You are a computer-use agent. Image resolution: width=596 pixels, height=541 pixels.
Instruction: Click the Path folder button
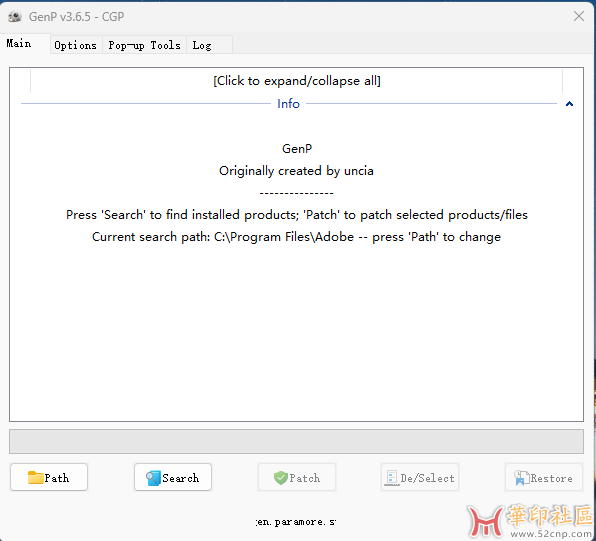49,477
